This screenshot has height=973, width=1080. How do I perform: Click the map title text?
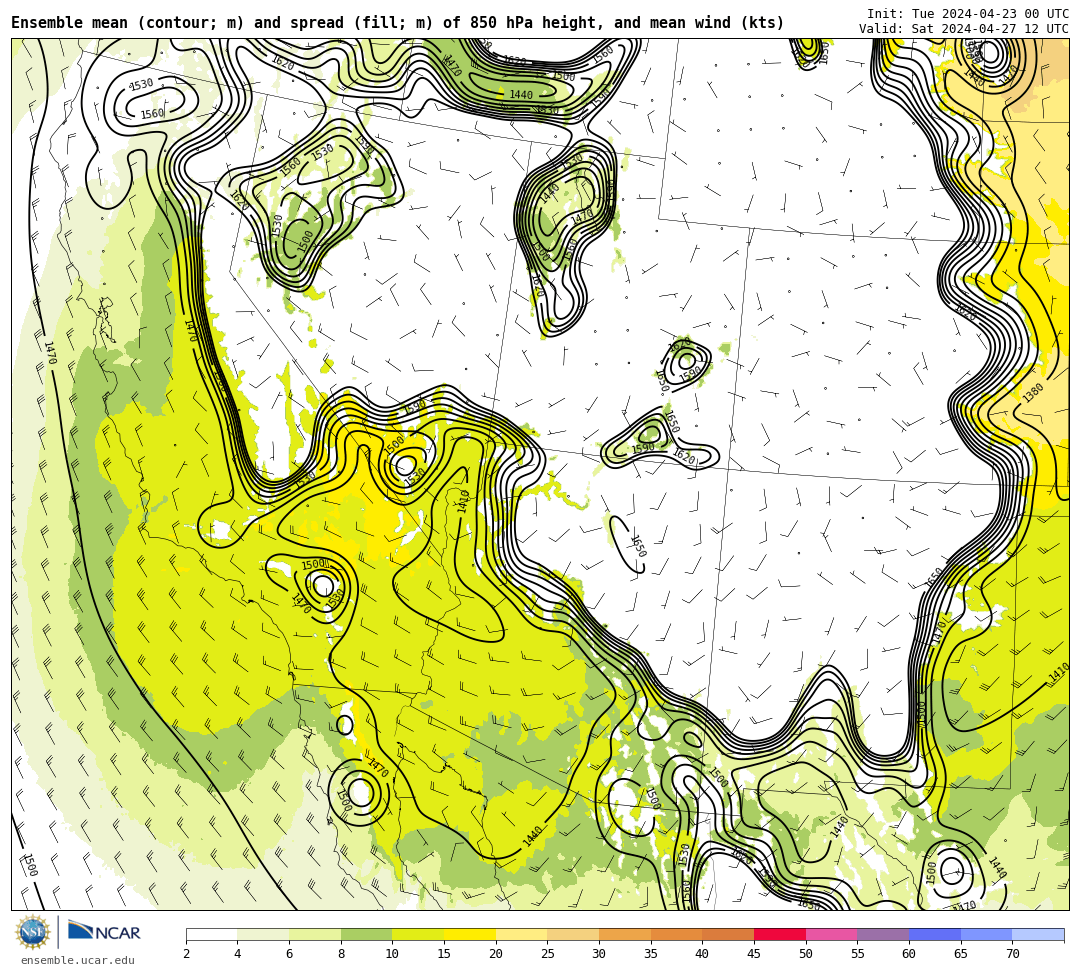click(x=397, y=23)
